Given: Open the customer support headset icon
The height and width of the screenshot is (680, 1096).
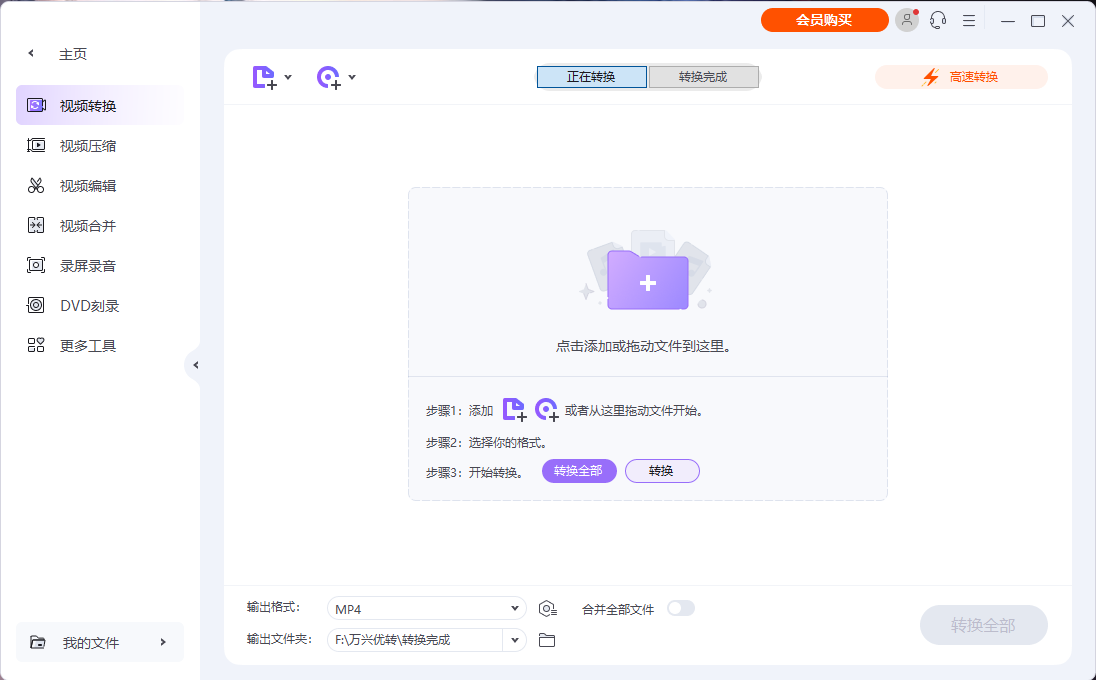Looking at the screenshot, I should tap(937, 20).
